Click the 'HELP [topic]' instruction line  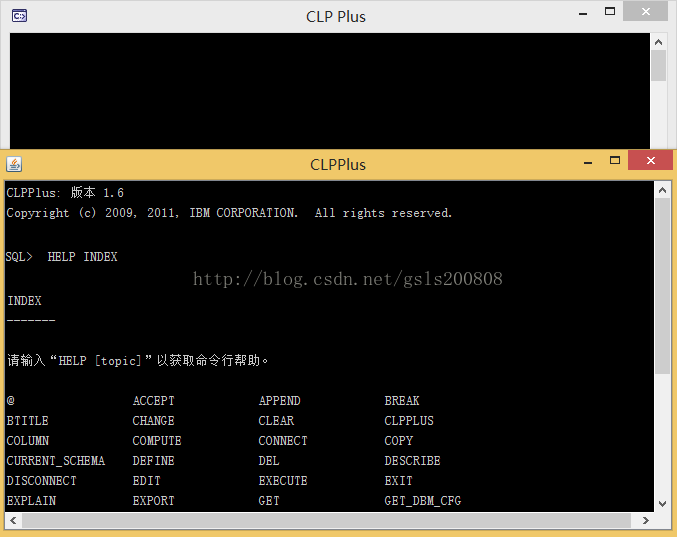coord(137,360)
